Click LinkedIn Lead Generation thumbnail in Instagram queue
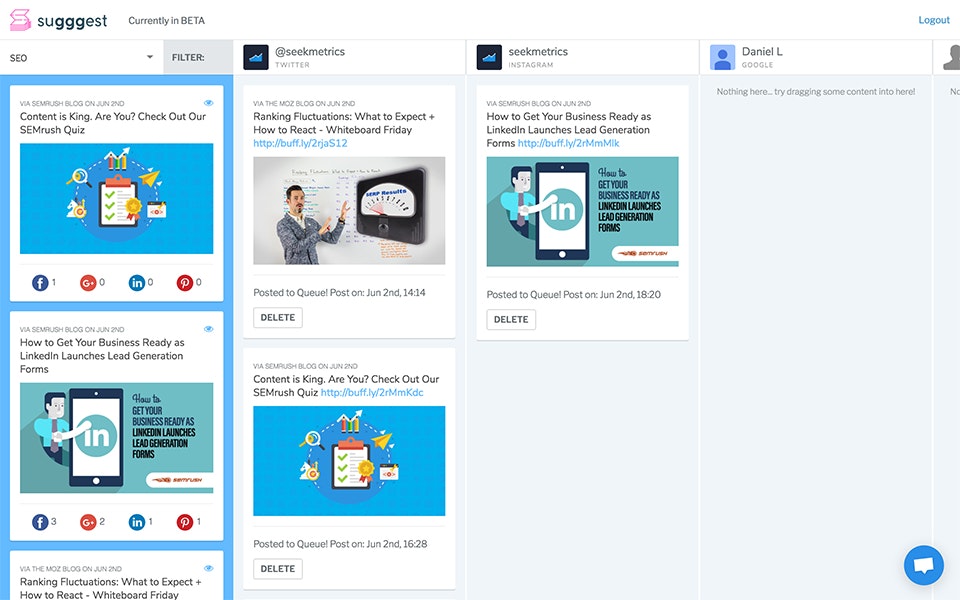This screenshot has height=600, width=960. click(x=582, y=211)
